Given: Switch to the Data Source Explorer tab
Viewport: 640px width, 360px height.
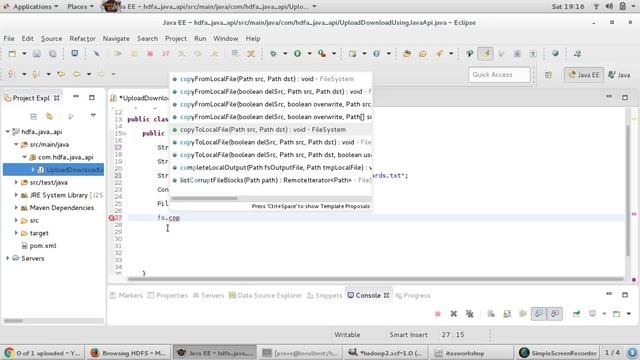Looking at the screenshot, I should 265,295.
